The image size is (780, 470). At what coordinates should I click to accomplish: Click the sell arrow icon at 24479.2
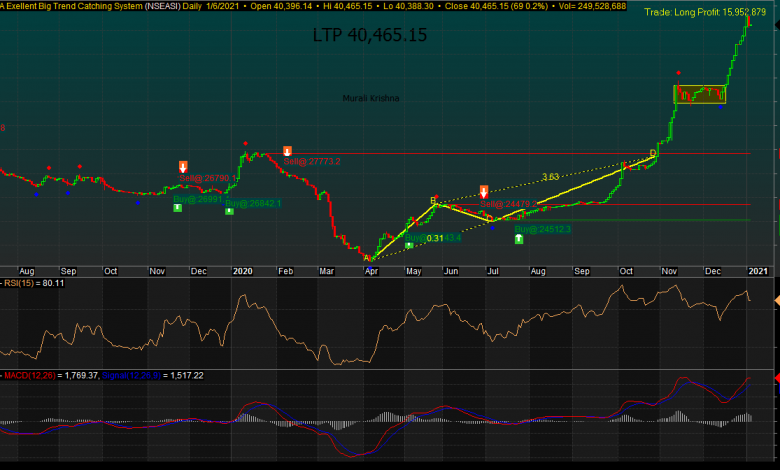point(484,191)
